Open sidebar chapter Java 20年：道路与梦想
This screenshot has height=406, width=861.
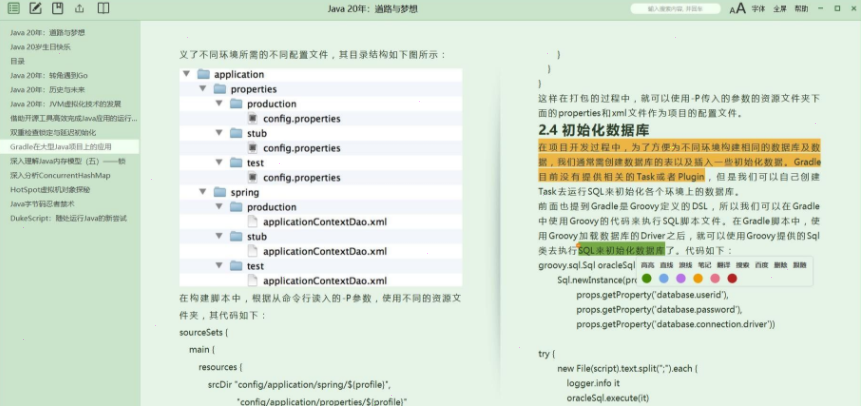tap(47, 33)
